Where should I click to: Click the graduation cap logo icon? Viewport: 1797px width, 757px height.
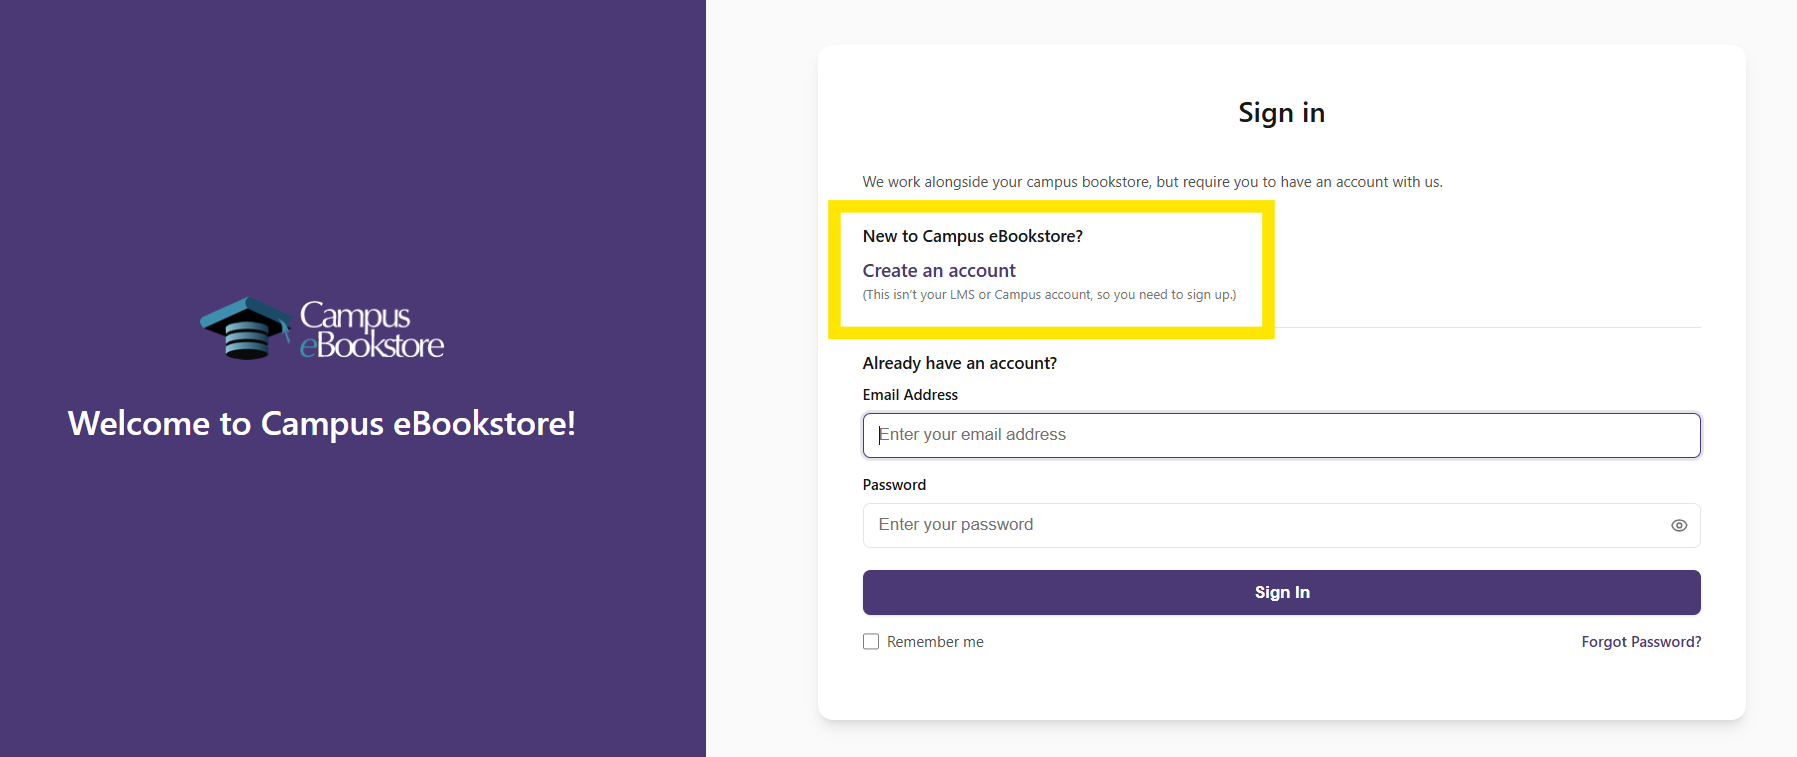click(x=245, y=328)
